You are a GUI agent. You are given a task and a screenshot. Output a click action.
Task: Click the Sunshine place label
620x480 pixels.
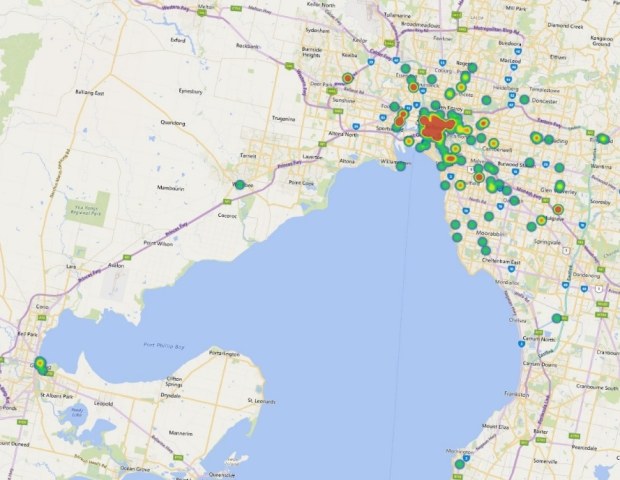coord(344,101)
